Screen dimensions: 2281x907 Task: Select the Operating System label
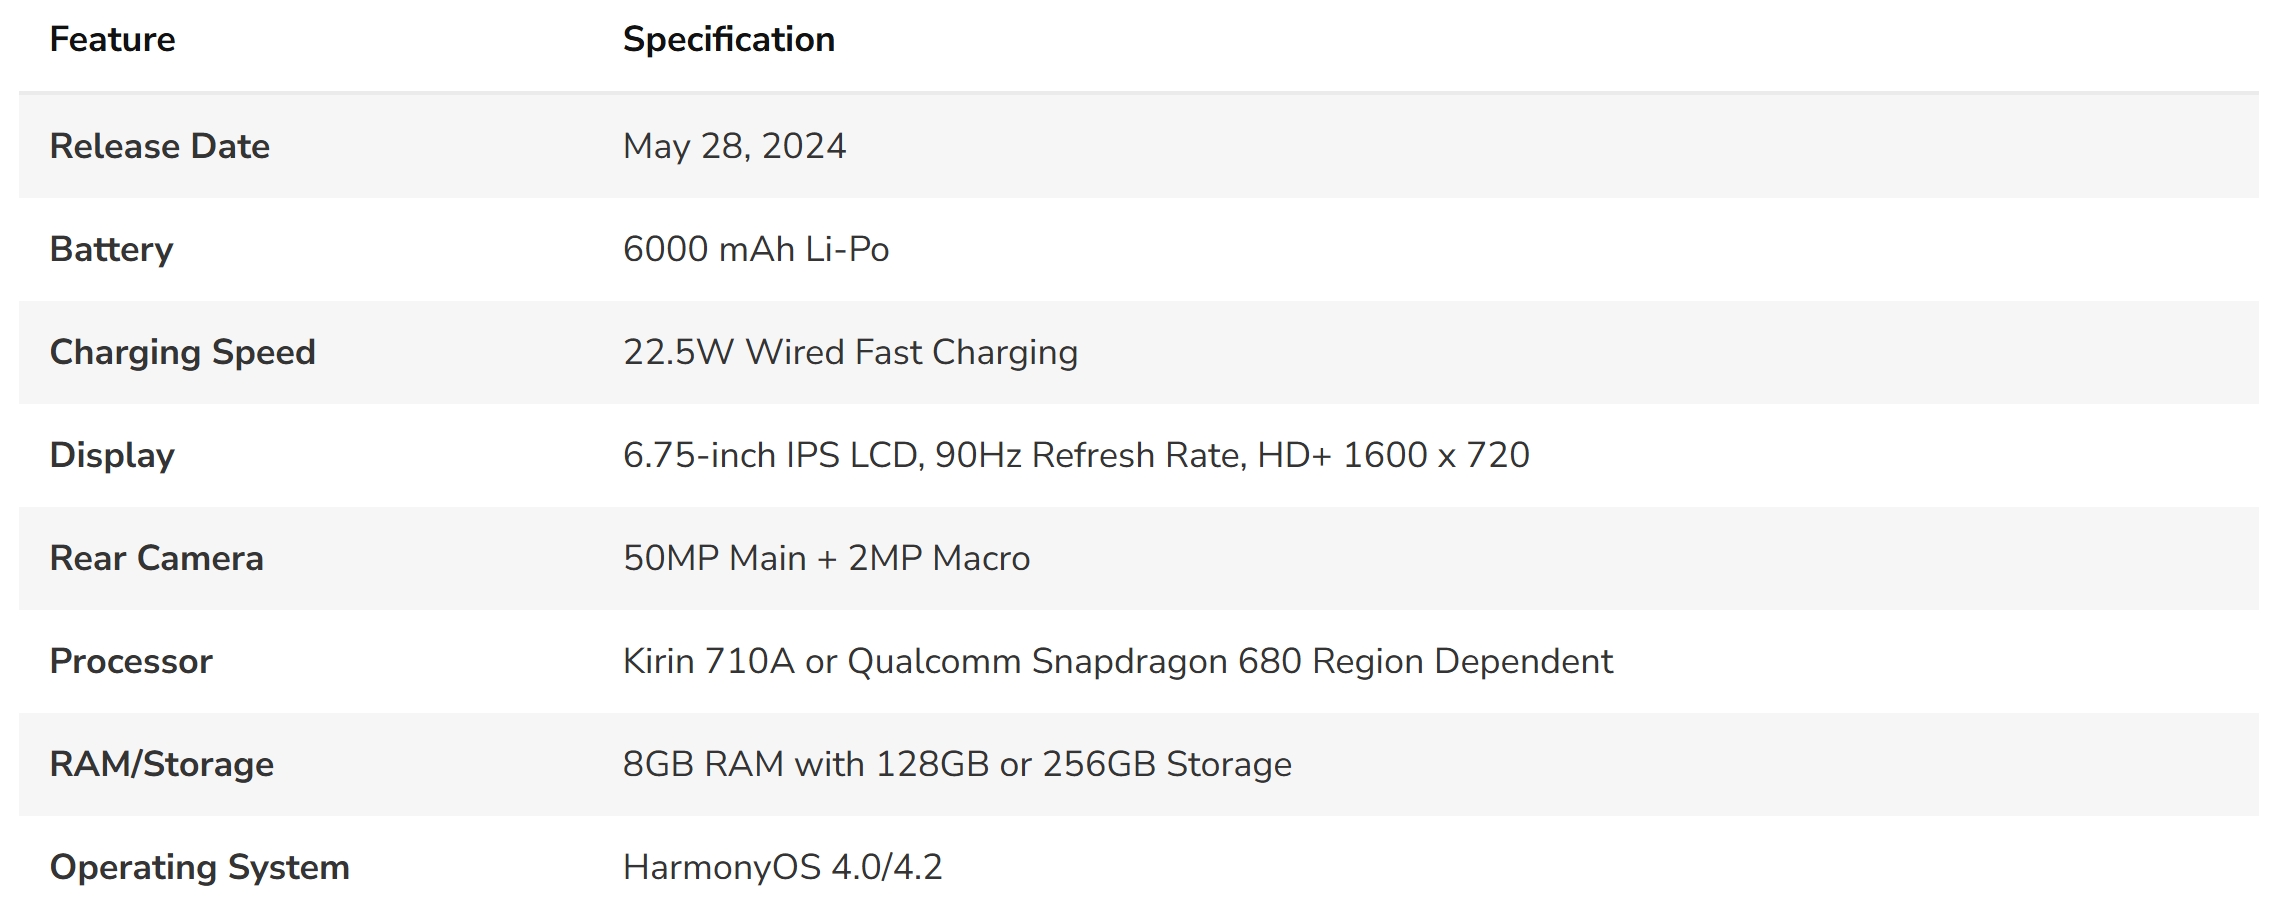(x=199, y=867)
